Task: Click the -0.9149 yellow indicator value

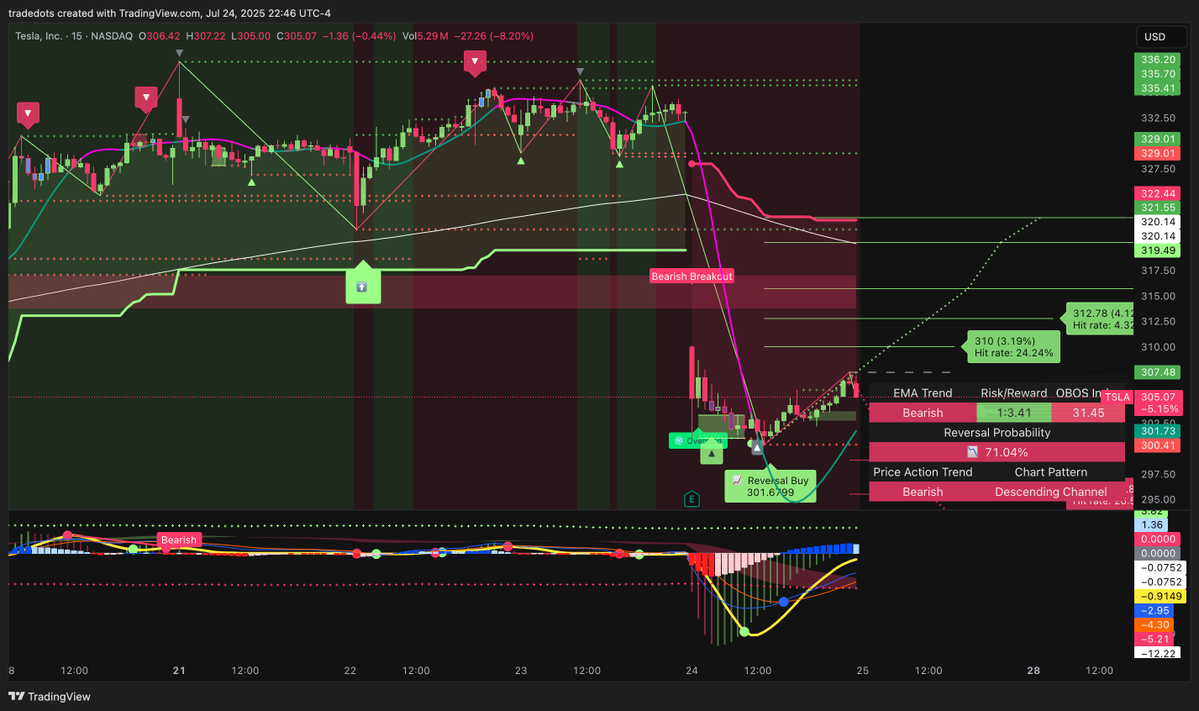Action: pyautogui.click(x=1161, y=596)
